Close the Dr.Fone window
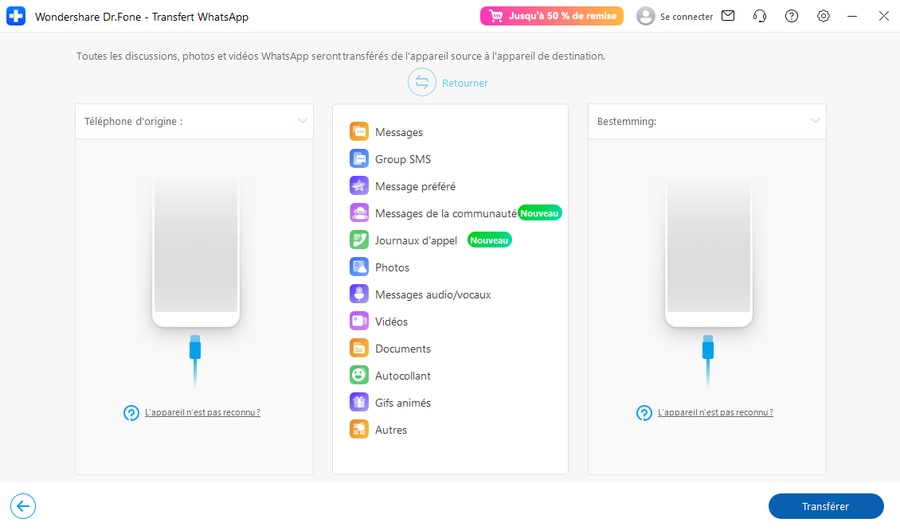This screenshot has width=900, height=530. click(884, 16)
